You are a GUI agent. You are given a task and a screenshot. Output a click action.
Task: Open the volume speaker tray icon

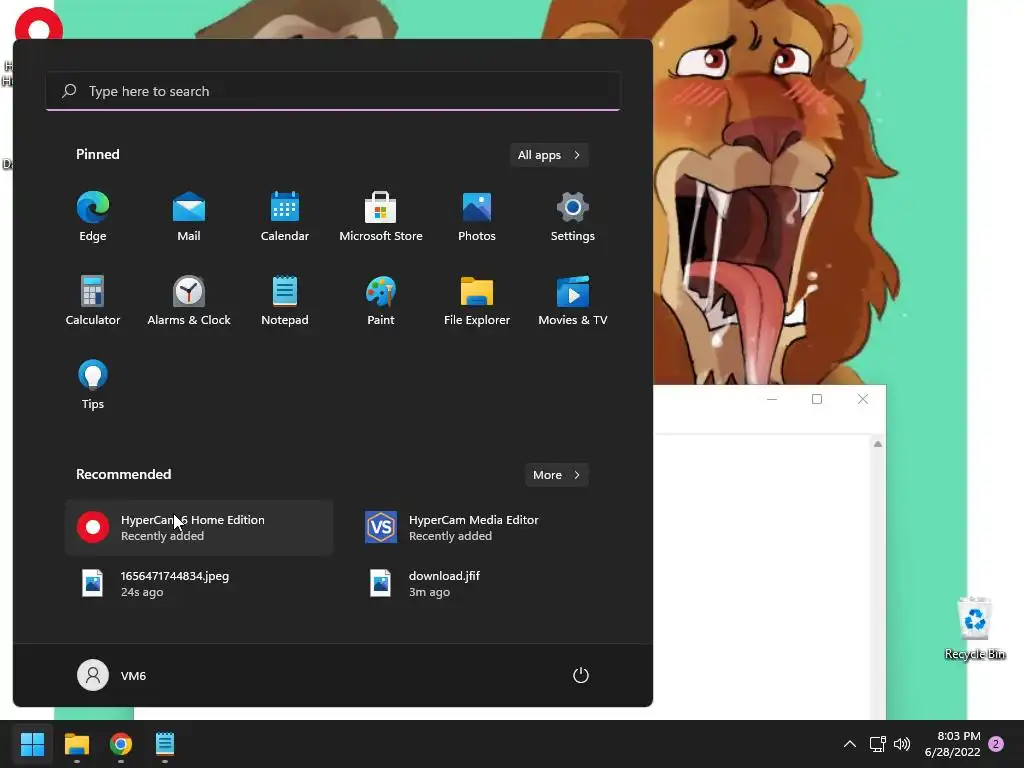tap(902, 744)
